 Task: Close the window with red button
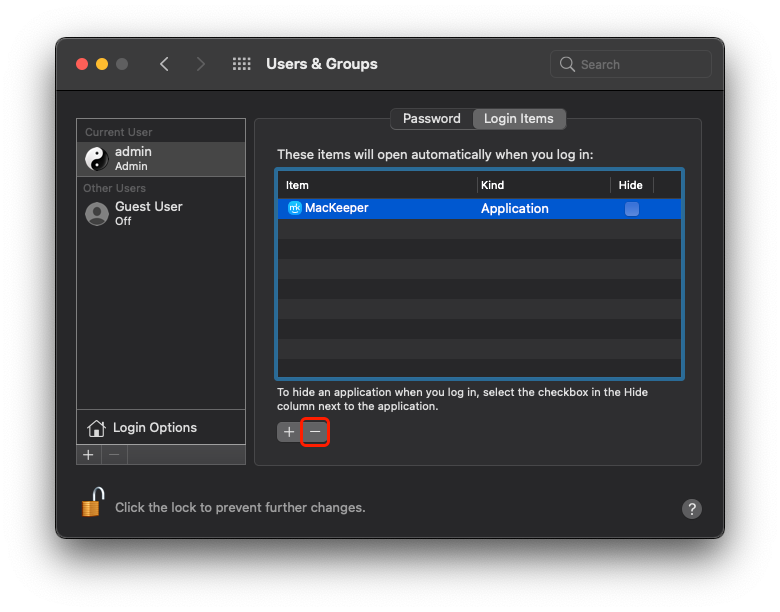(82, 64)
